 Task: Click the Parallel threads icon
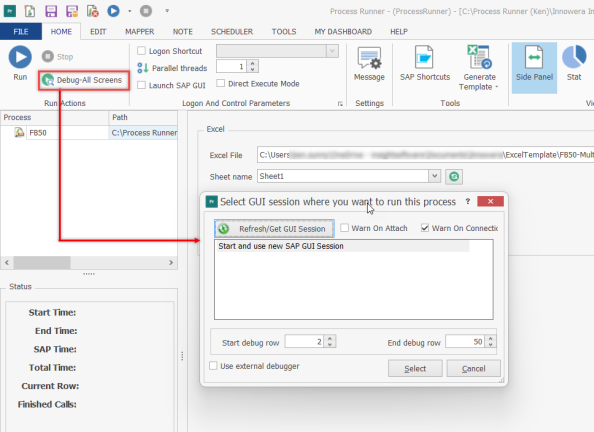(x=142, y=68)
